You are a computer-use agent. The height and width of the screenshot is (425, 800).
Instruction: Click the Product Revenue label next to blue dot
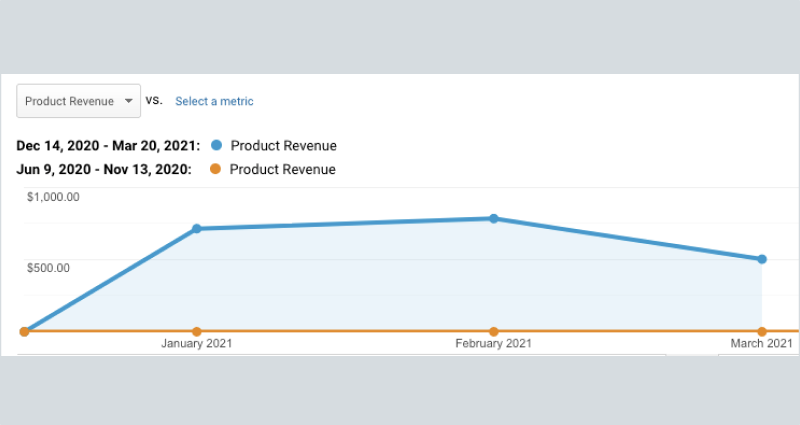click(283, 146)
